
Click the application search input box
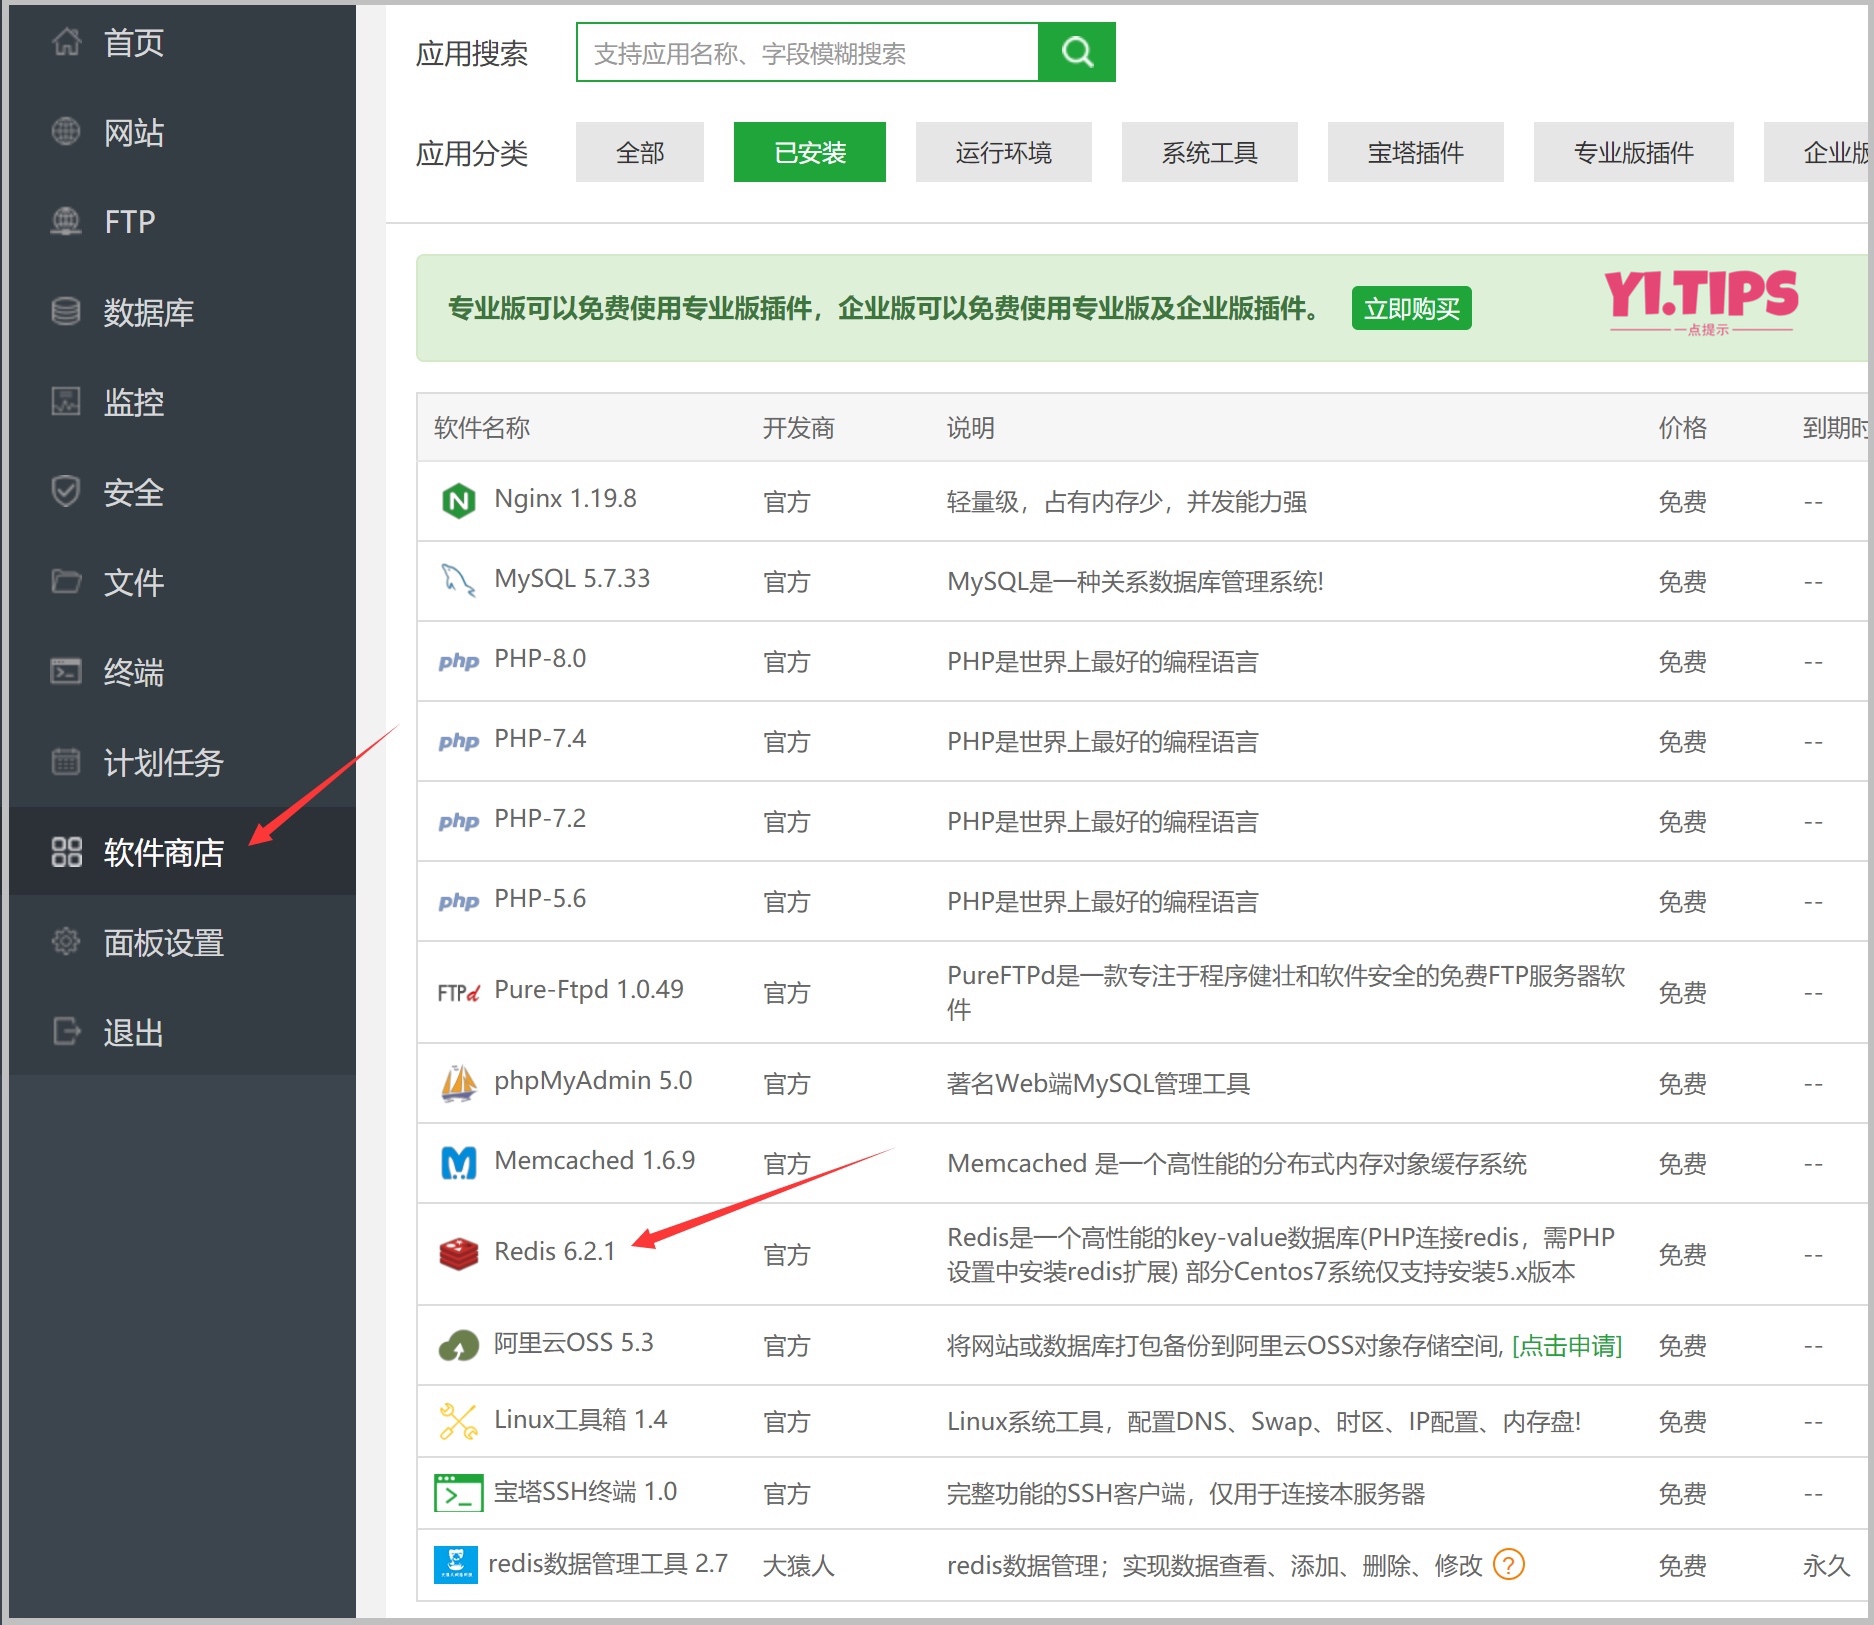coord(805,52)
